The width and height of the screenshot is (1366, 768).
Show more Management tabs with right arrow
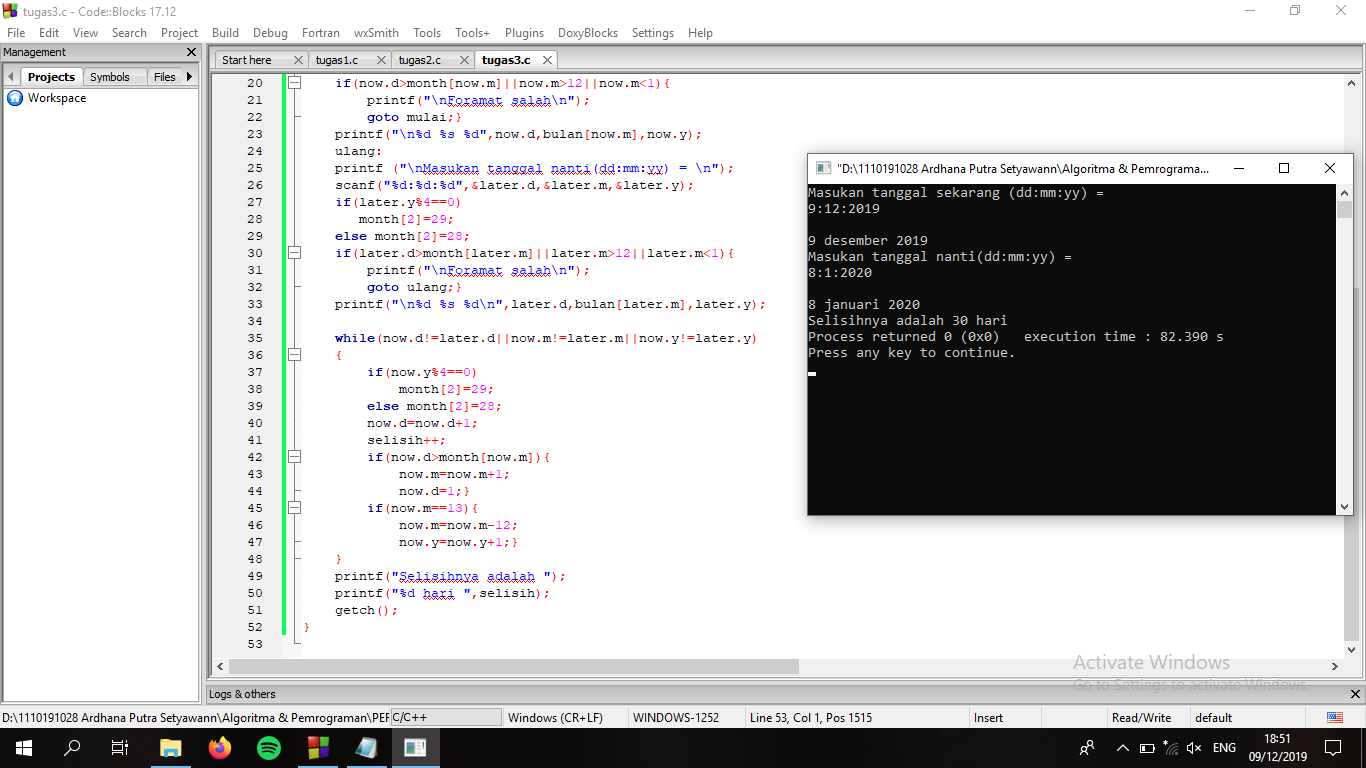(x=190, y=76)
